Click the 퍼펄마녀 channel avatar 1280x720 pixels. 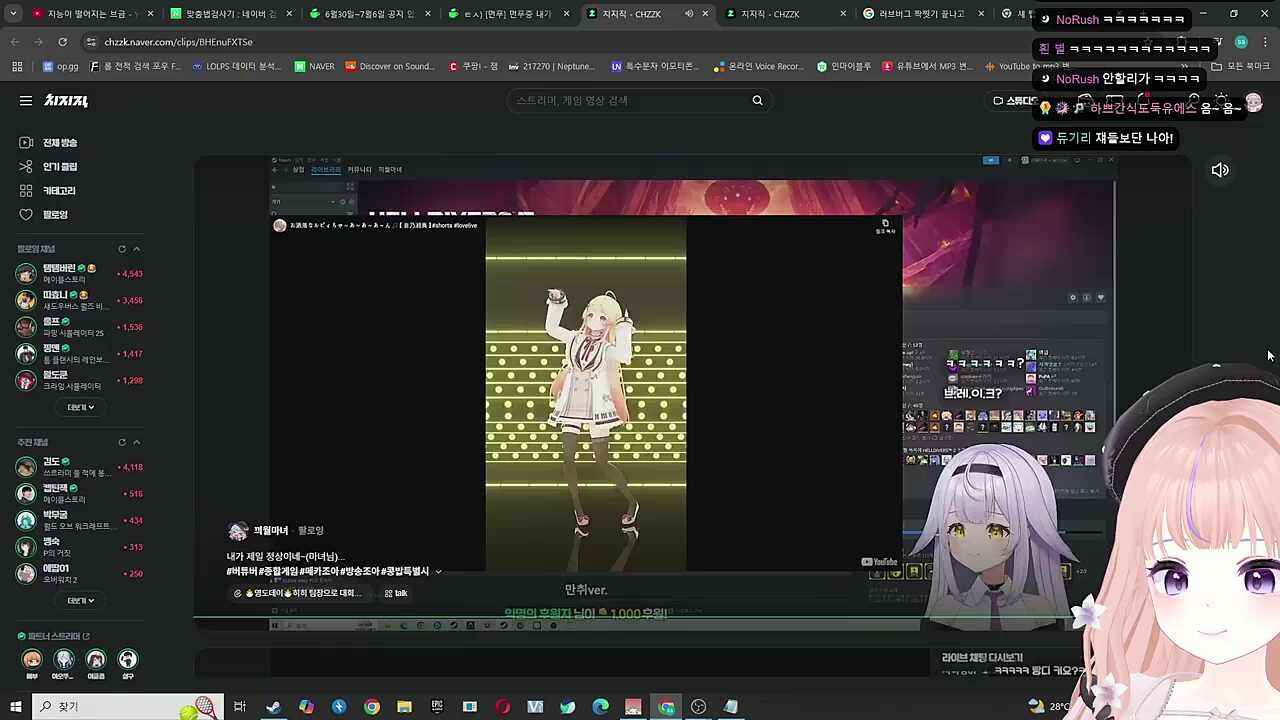point(238,531)
